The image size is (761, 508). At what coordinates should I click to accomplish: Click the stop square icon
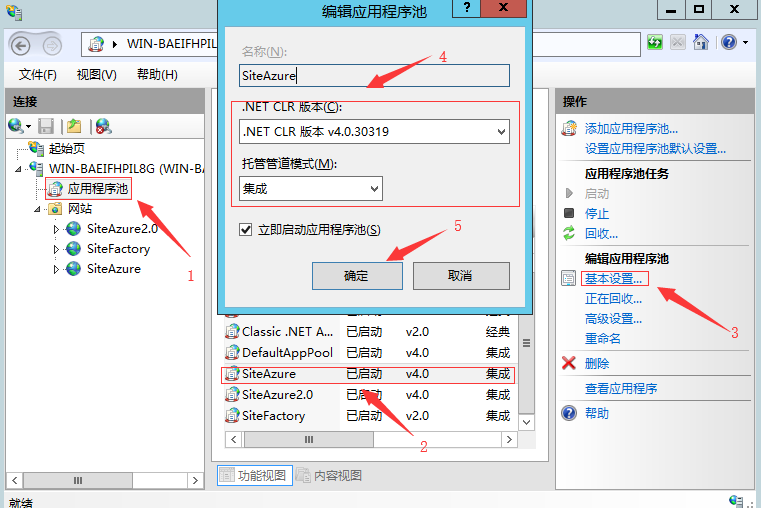coord(569,213)
